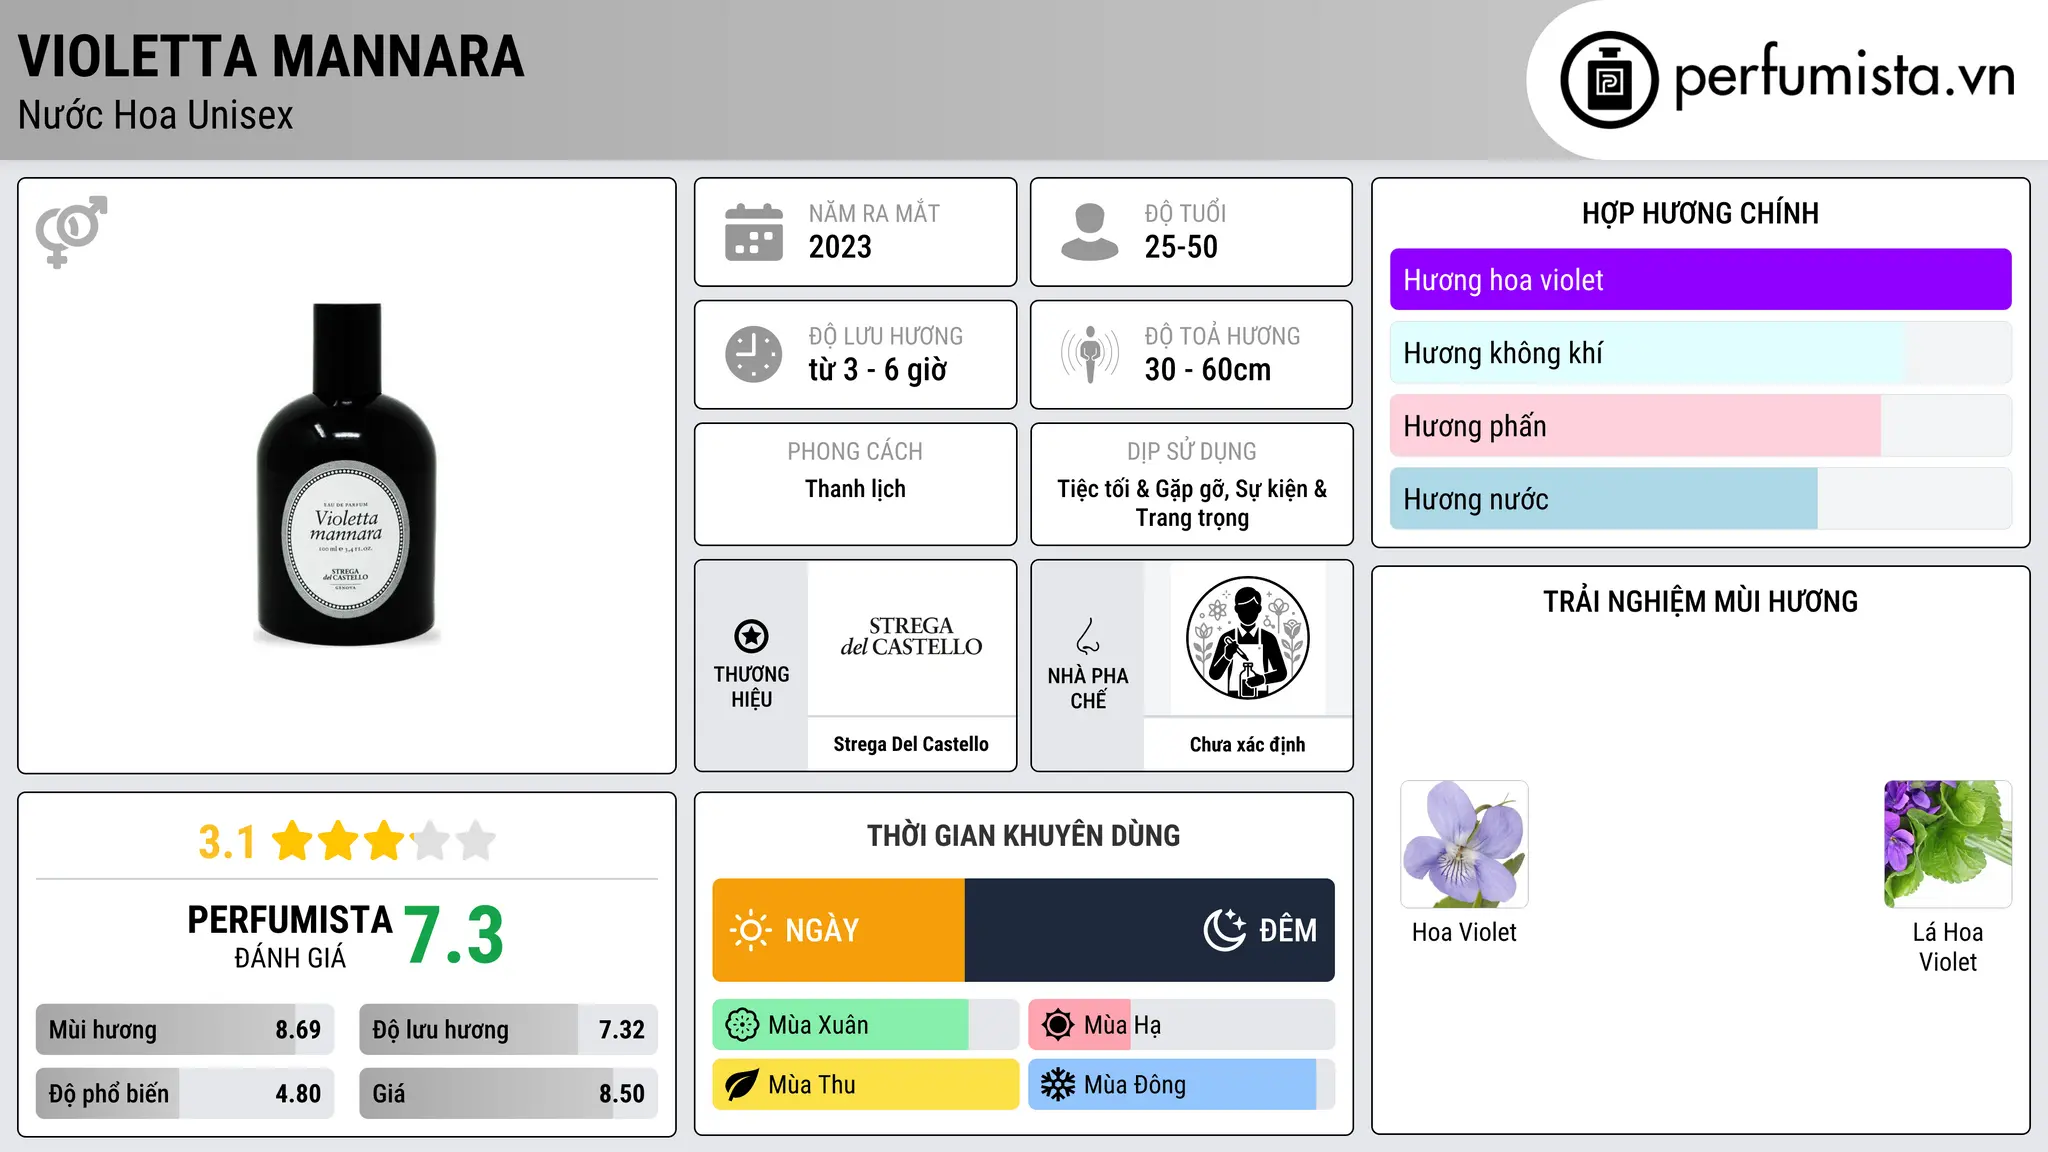Viewport: 2048px width, 1152px height.
Task: Click the flower icon for Mùa Xuân
Action: pyautogui.click(x=742, y=1025)
